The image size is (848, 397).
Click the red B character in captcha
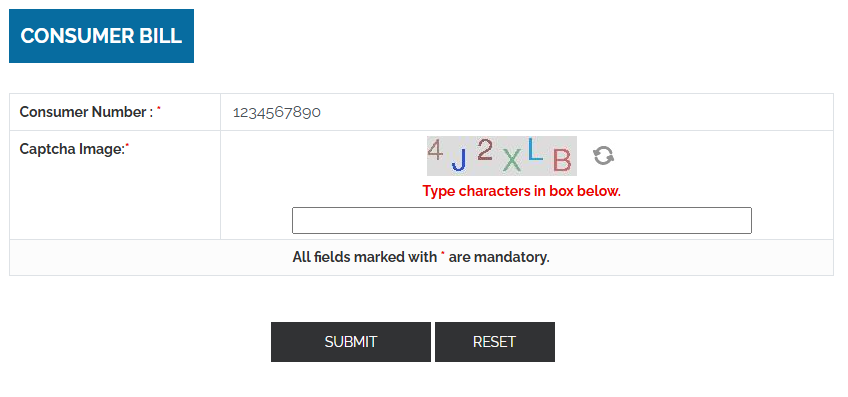562,161
